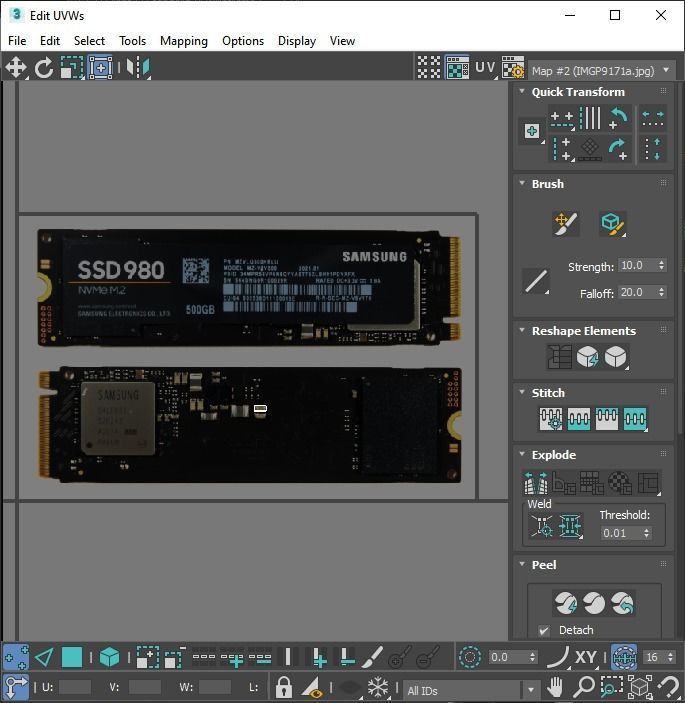Enable Polygon subobject mode
Screen dimensions: 685x703
[x=72, y=657]
